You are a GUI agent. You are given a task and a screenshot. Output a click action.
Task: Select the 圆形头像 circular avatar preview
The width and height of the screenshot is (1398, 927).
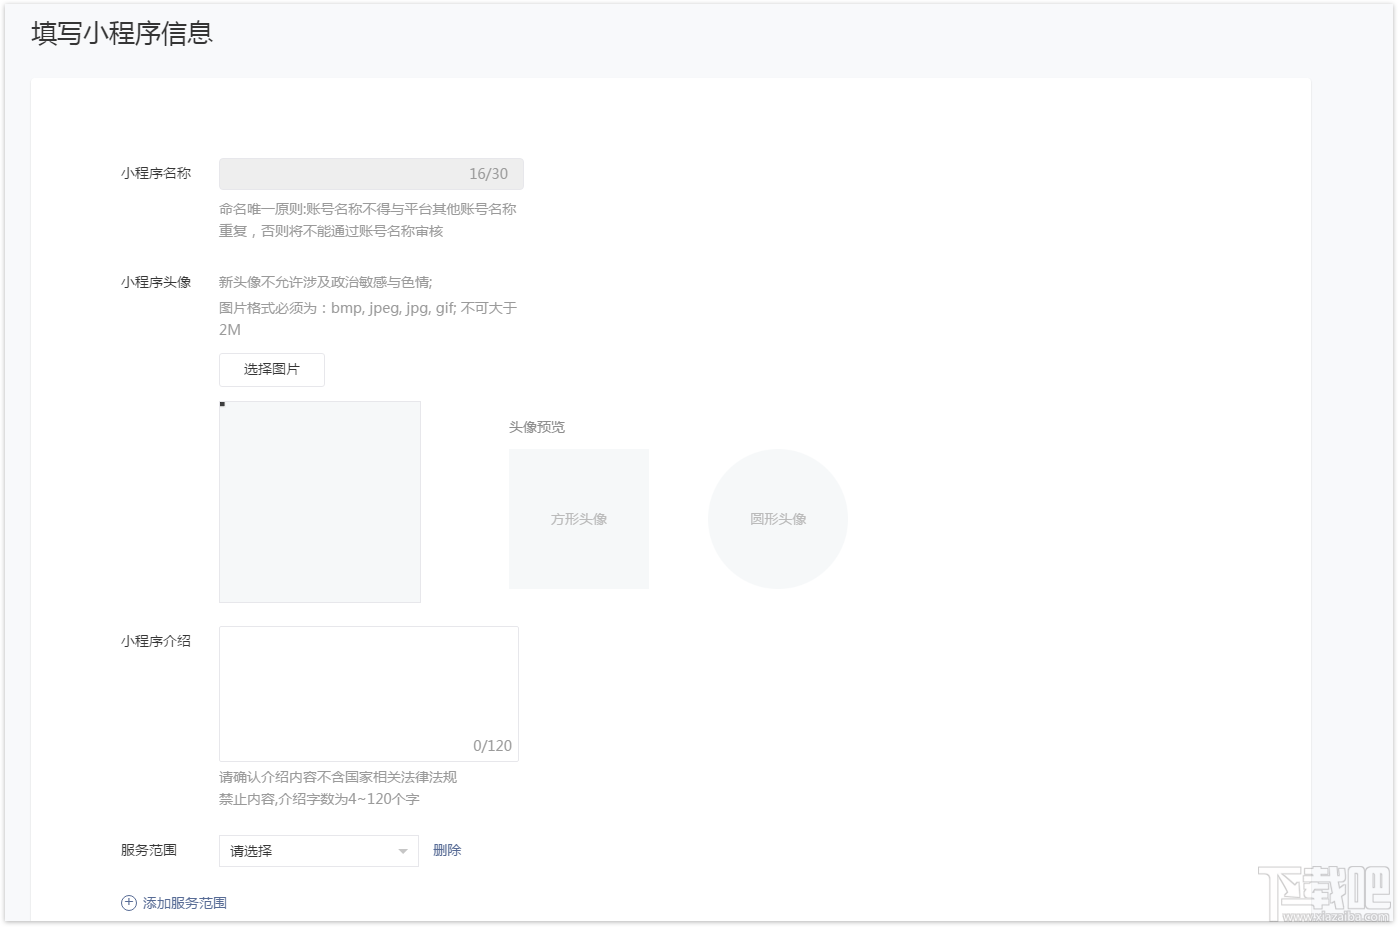point(778,518)
